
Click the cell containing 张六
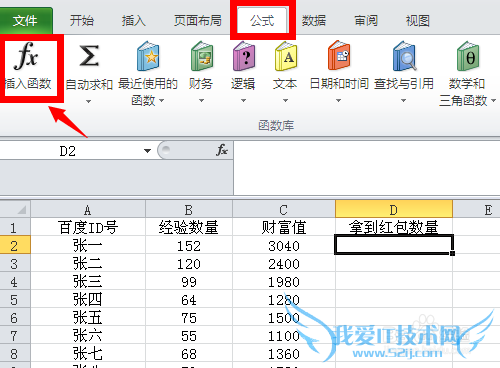coord(88,335)
